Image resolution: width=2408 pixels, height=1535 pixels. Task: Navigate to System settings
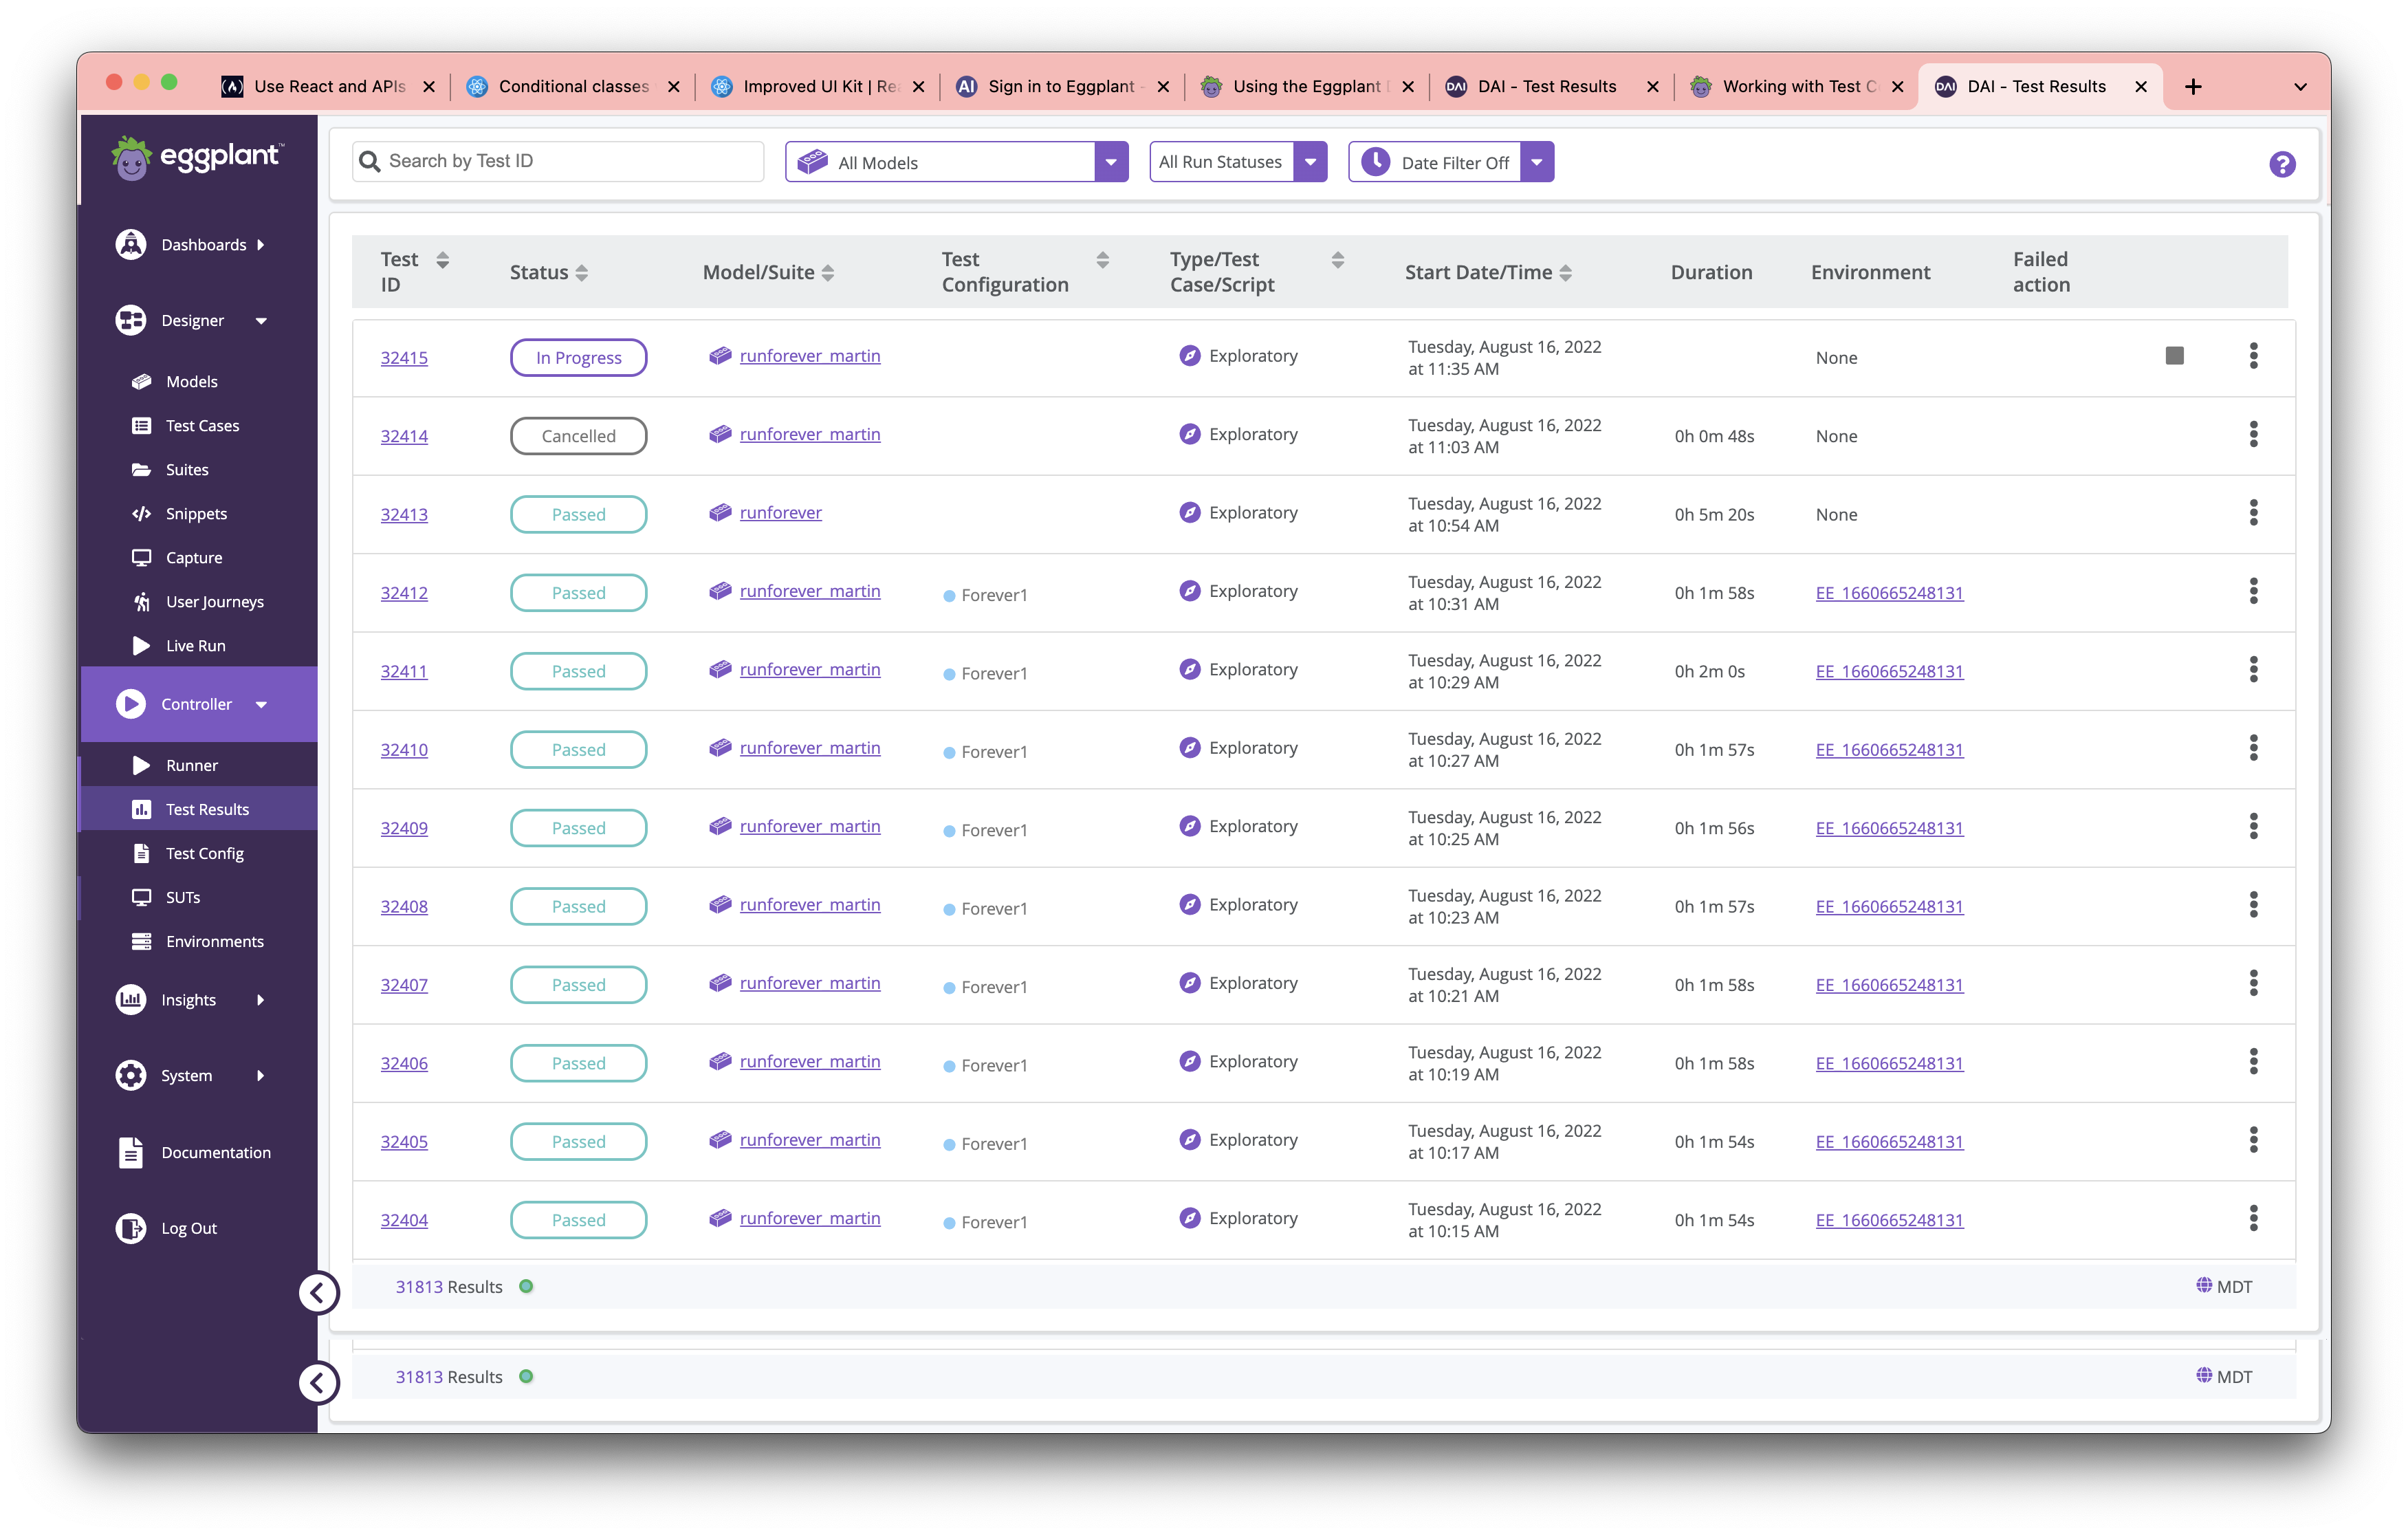tap(186, 1073)
